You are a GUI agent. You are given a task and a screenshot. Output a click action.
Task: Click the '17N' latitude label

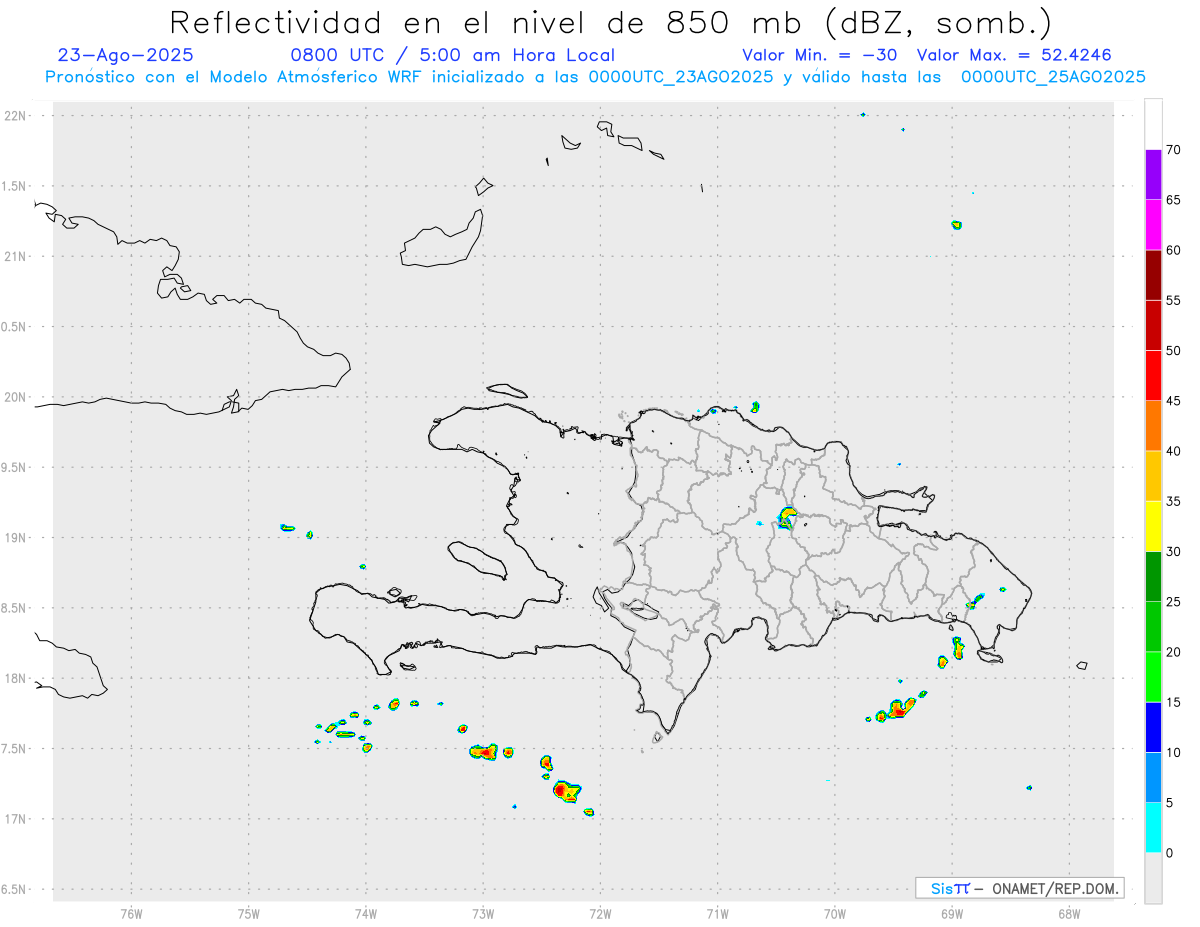pos(15,819)
